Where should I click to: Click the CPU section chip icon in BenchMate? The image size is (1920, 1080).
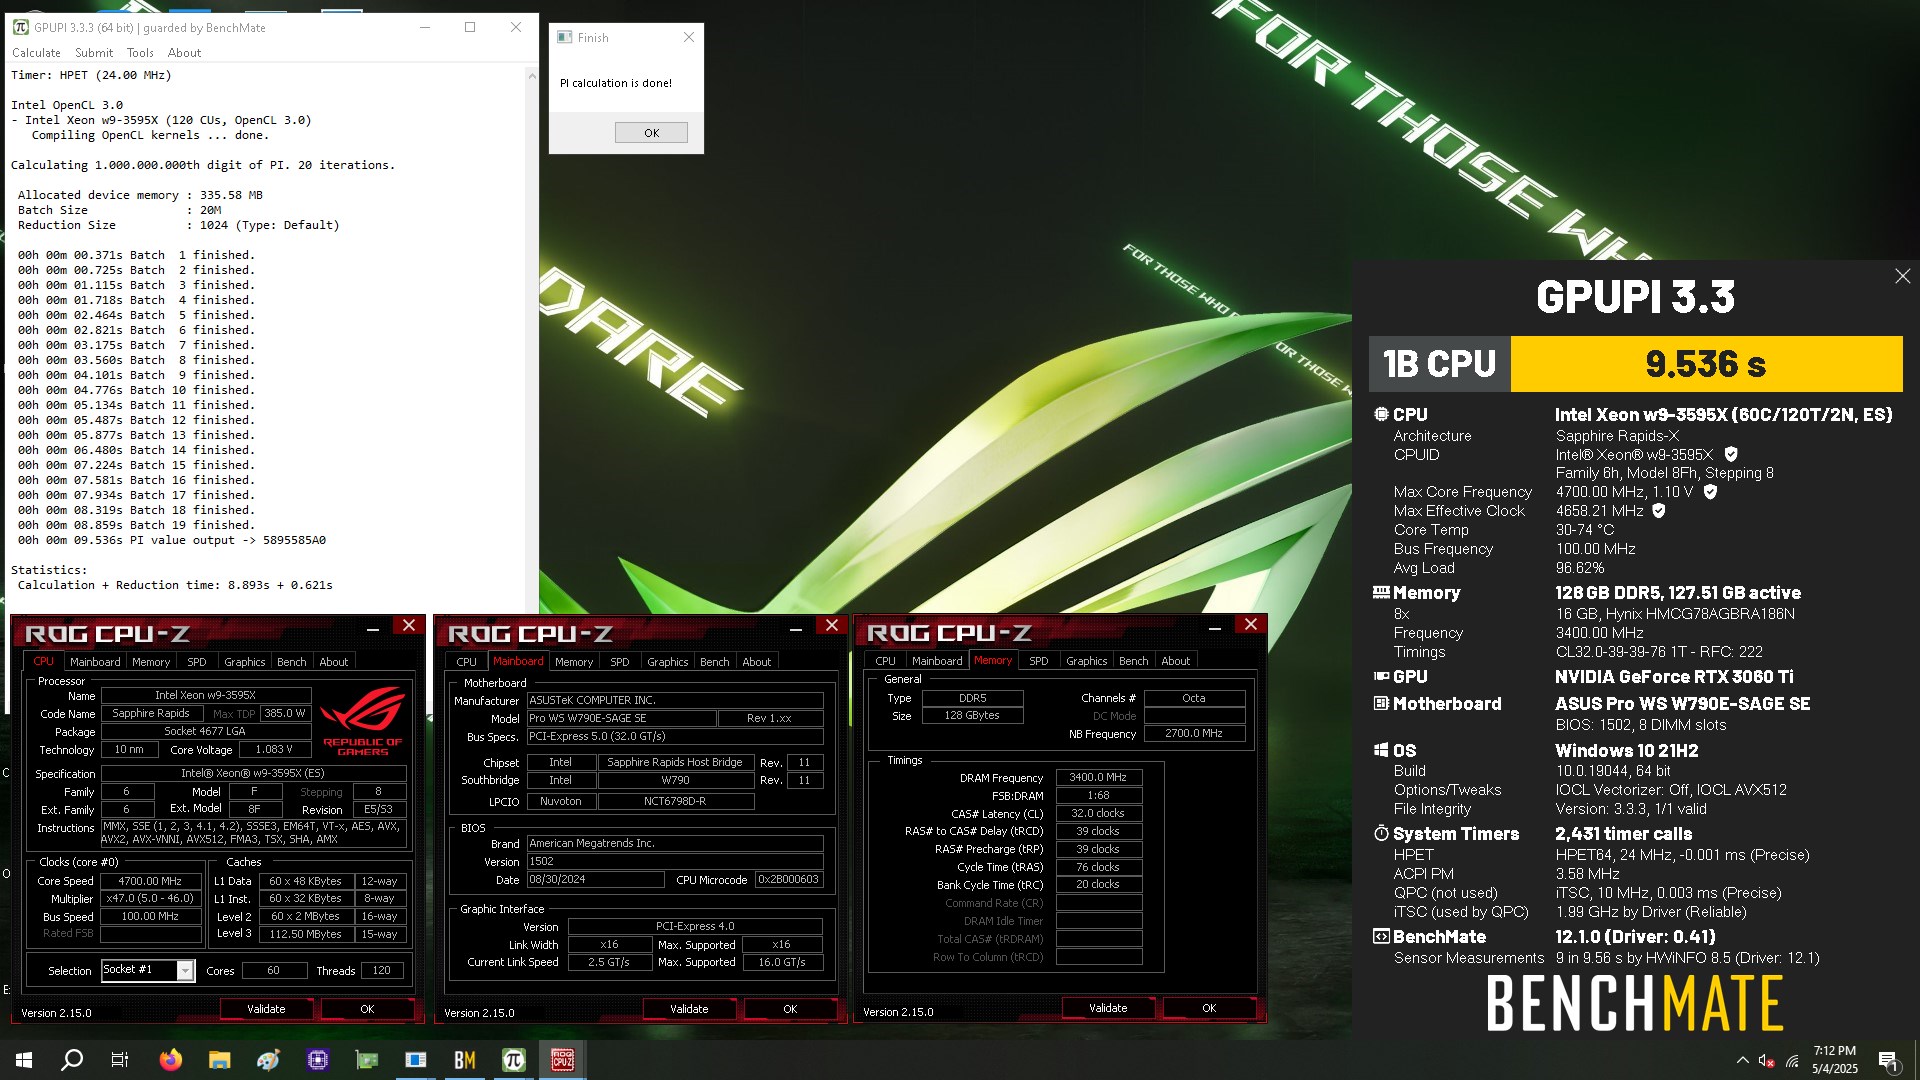1381,414
